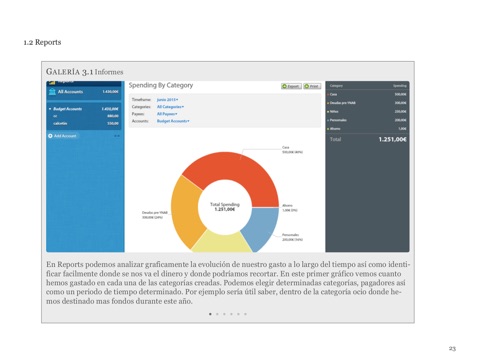Go to the fifth gallery page dot
The height and width of the screenshot is (360, 480).
238,314
